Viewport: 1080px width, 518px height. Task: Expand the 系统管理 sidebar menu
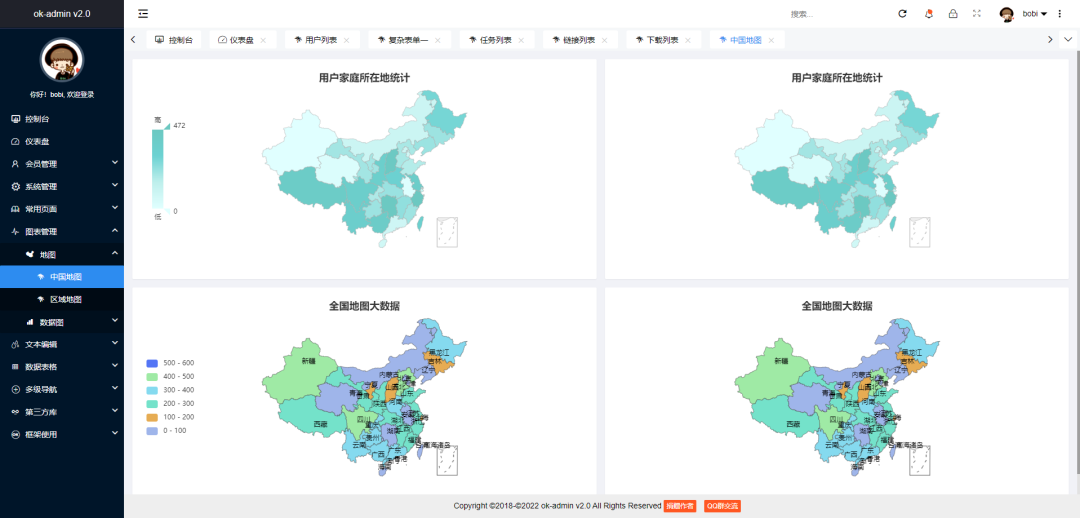pyautogui.click(x=62, y=187)
